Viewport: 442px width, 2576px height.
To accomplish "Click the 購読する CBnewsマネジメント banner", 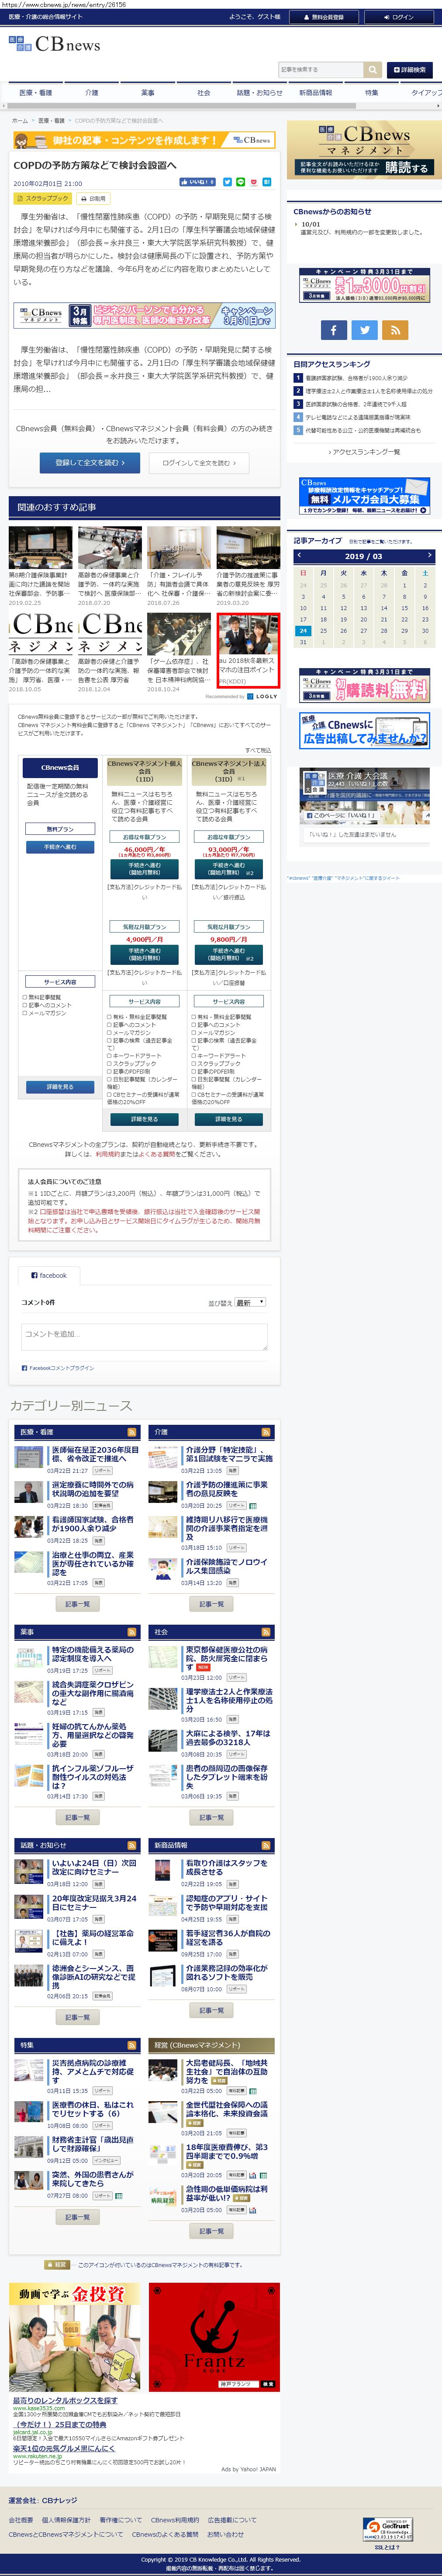I will tap(363, 150).
